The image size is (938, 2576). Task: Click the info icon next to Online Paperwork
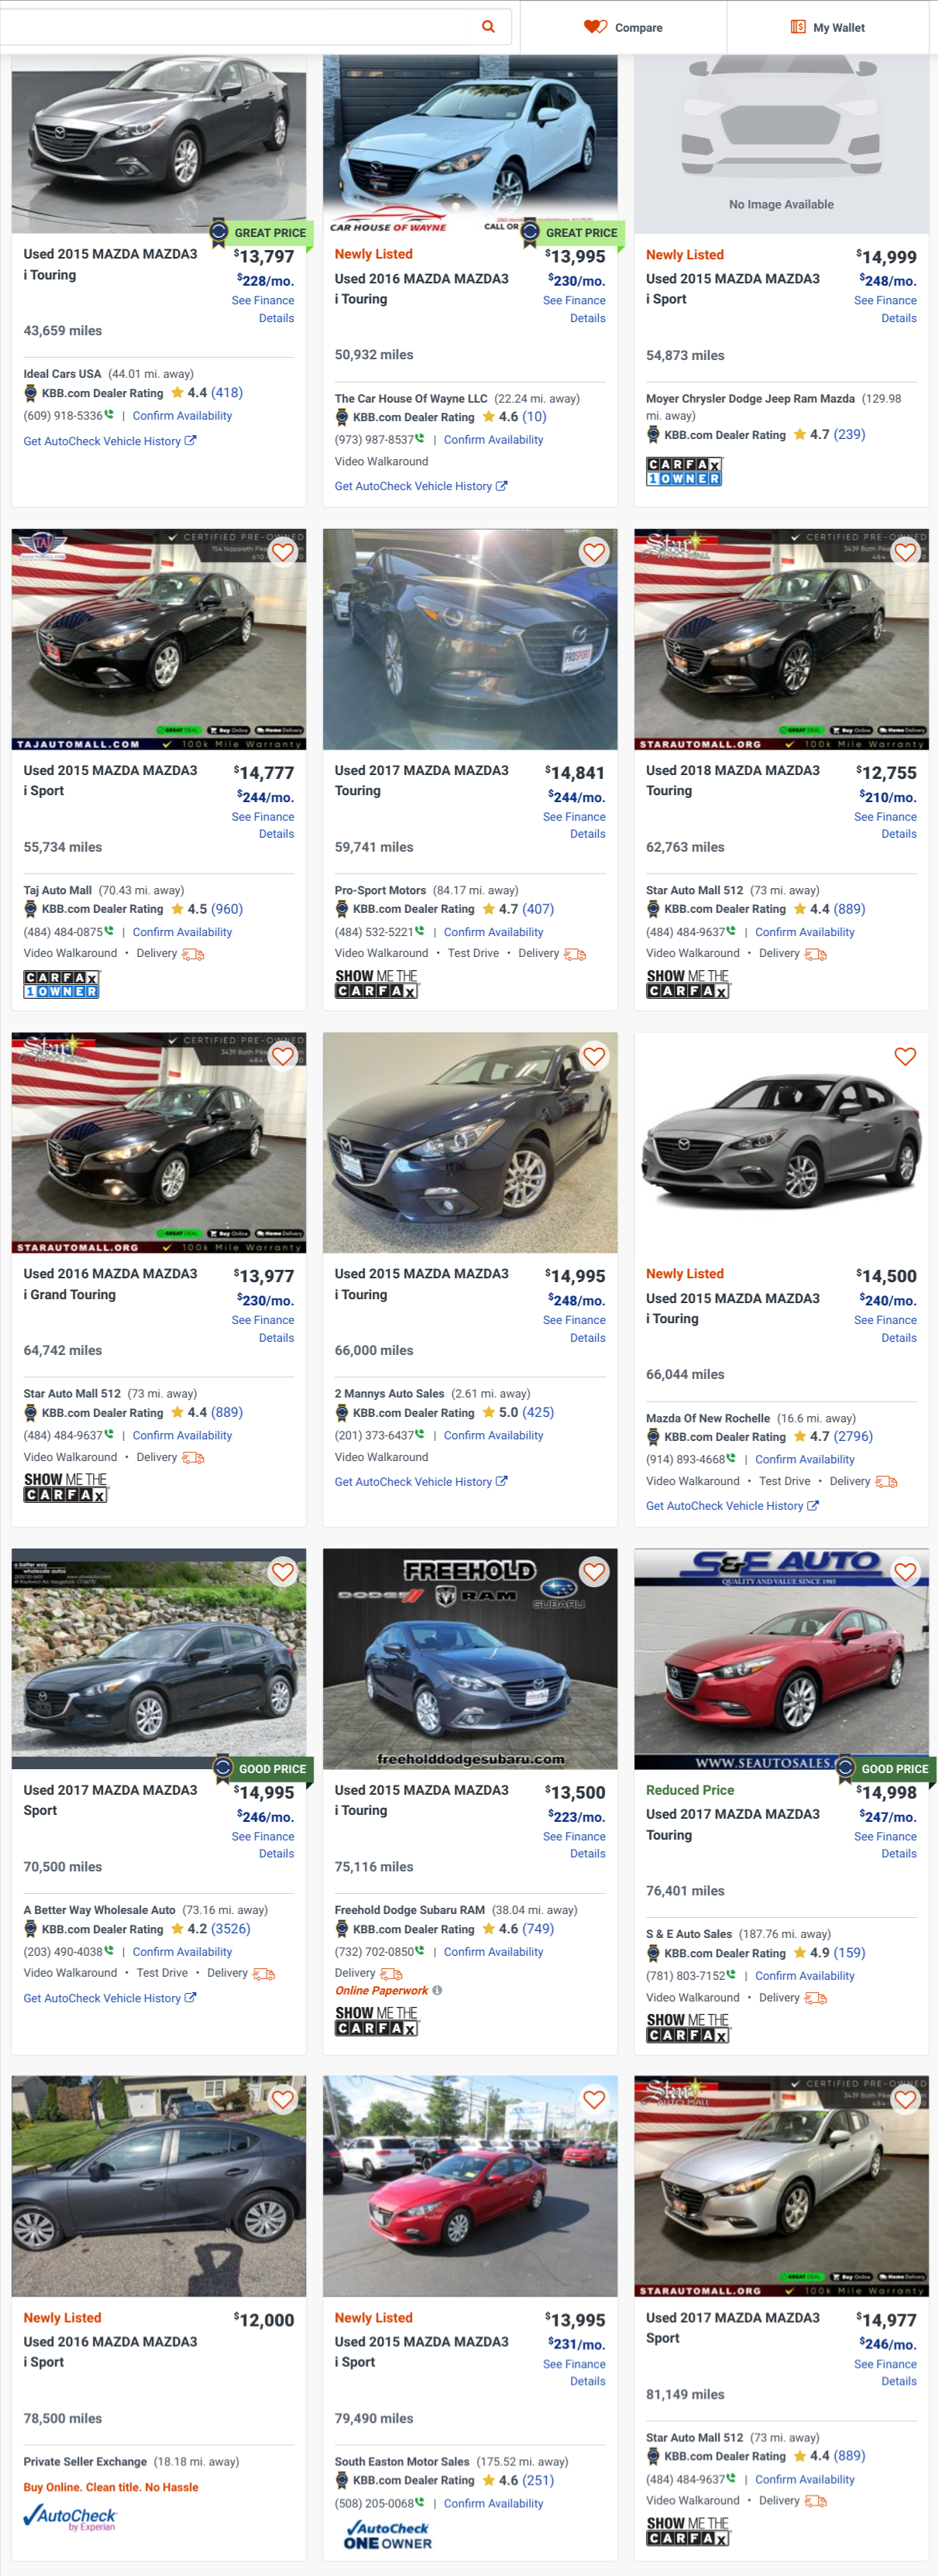point(437,1990)
